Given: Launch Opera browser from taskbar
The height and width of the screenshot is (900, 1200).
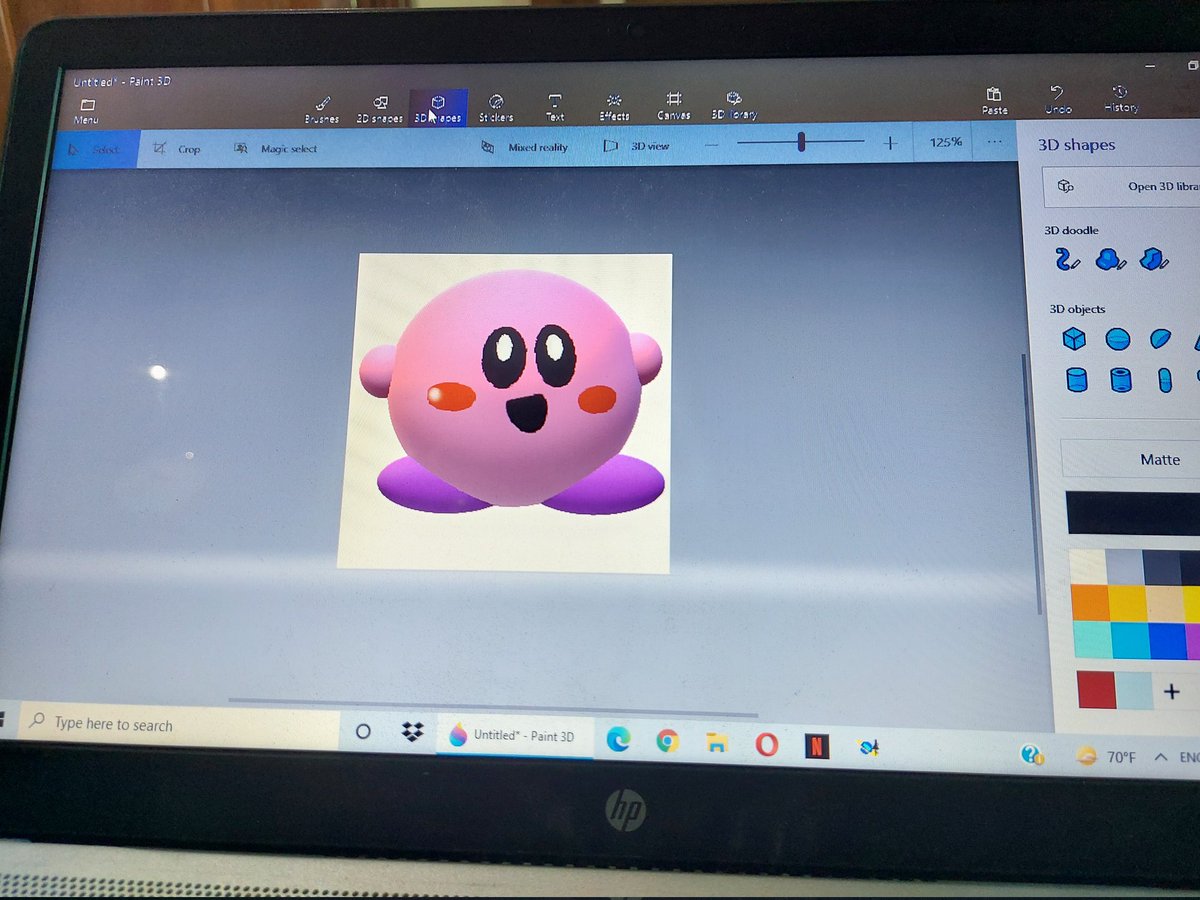Looking at the screenshot, I should (767, 744).
